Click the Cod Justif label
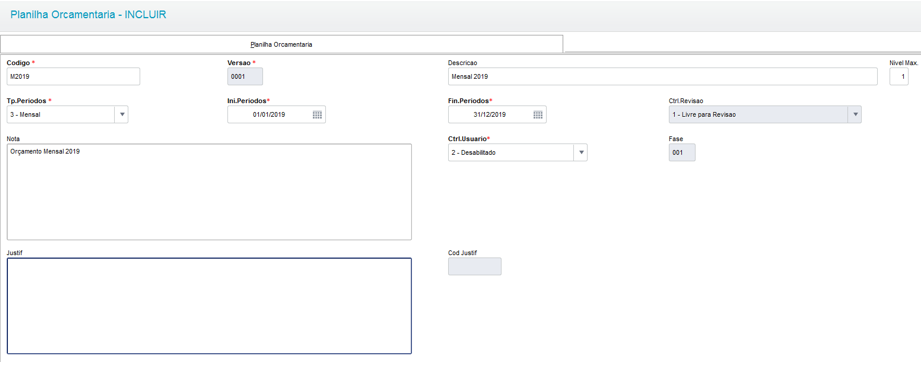The height and width of the screenshot is (367, 923). tap(463, 252)
